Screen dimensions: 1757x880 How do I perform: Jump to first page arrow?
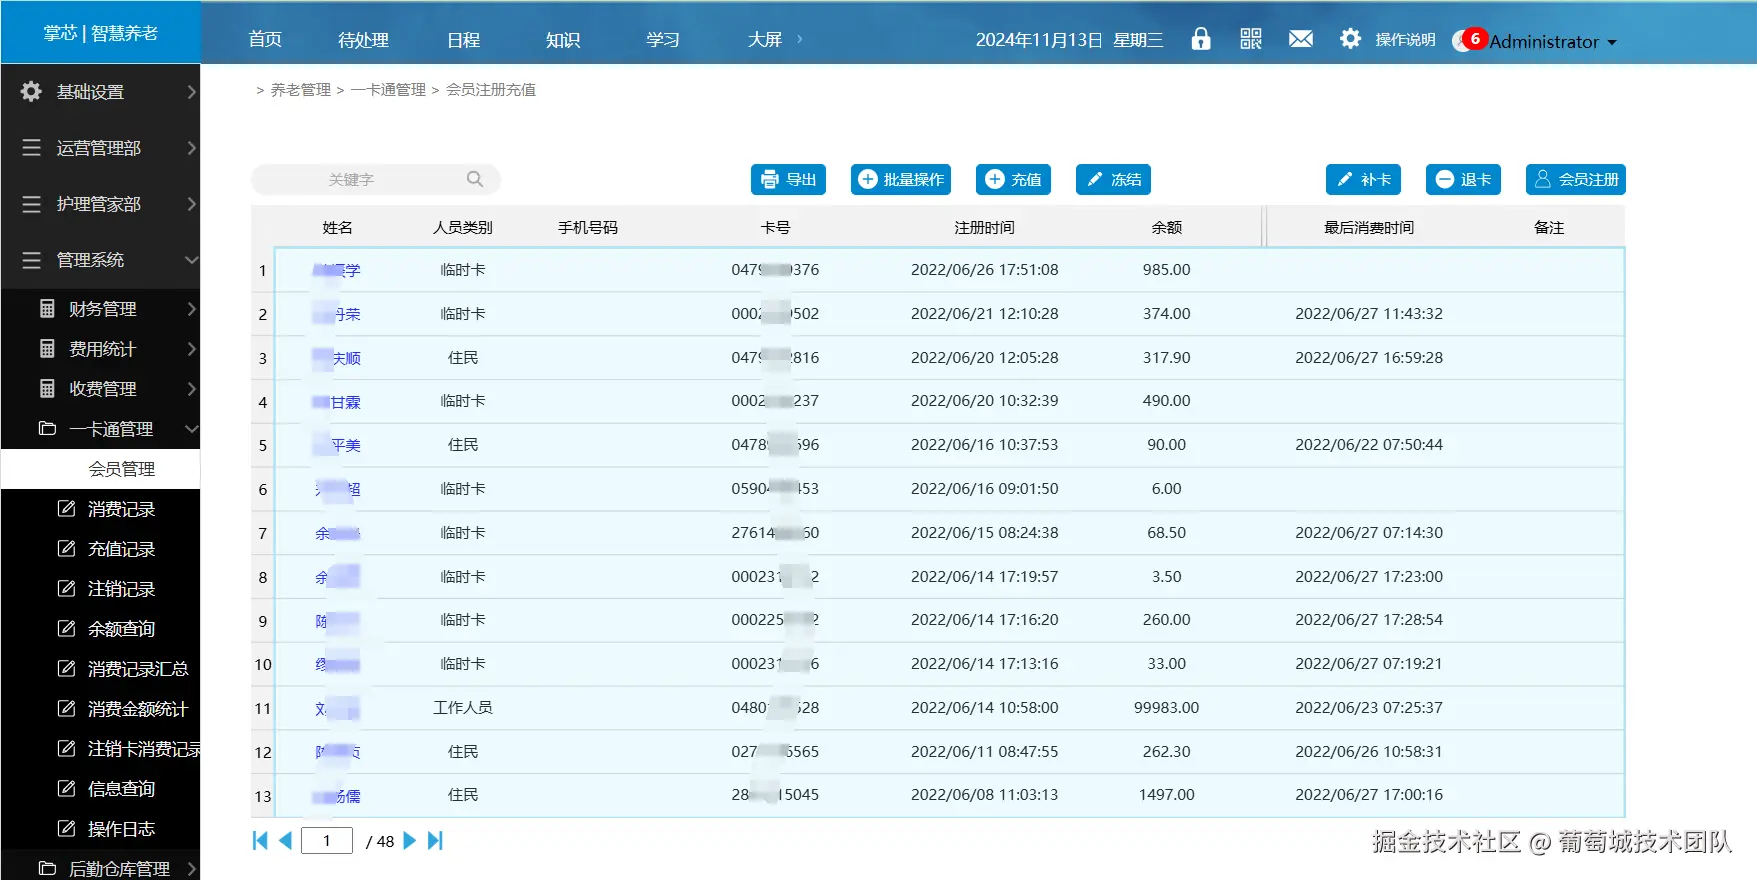pyautogui.click(x=260, y=841)
